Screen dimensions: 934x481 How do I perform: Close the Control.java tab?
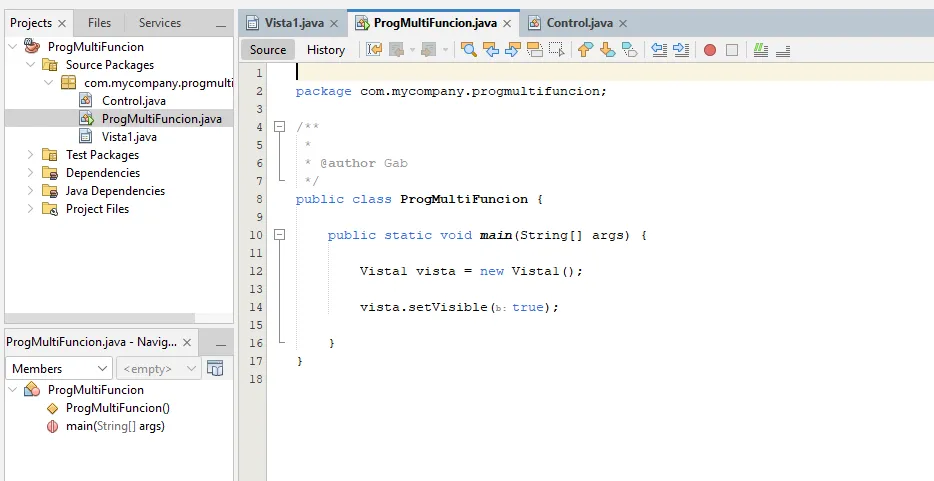(623, 24)
